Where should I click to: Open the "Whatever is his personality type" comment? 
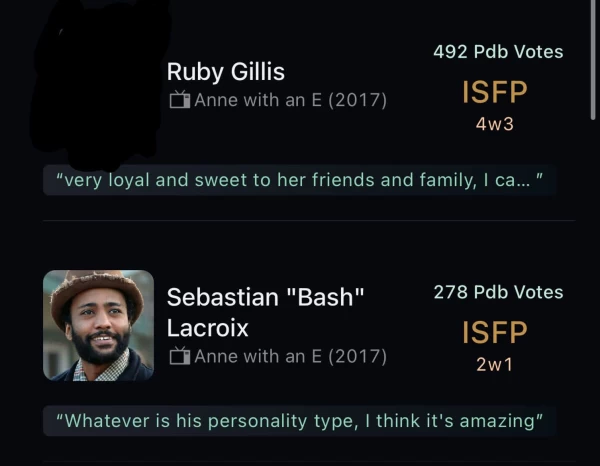[x=299, y=421]
